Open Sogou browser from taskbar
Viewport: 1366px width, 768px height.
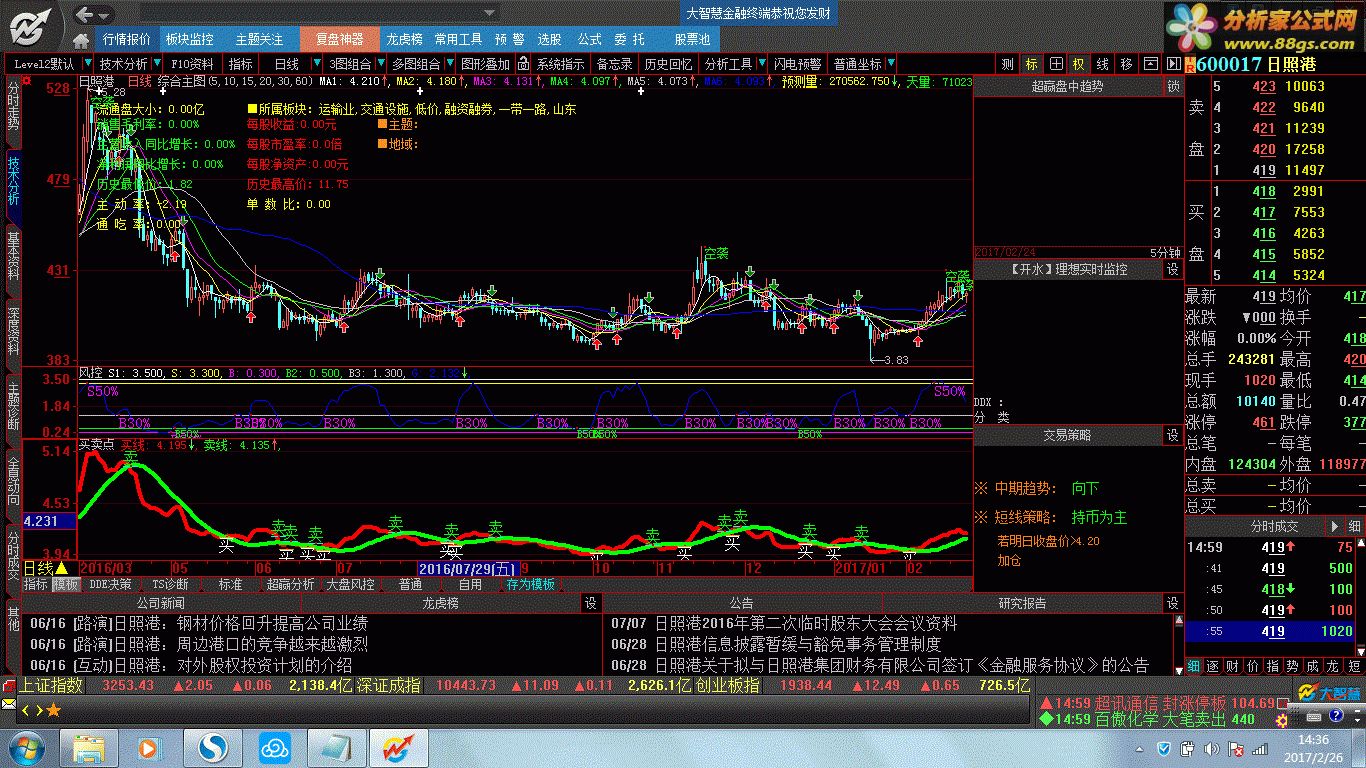213,747
